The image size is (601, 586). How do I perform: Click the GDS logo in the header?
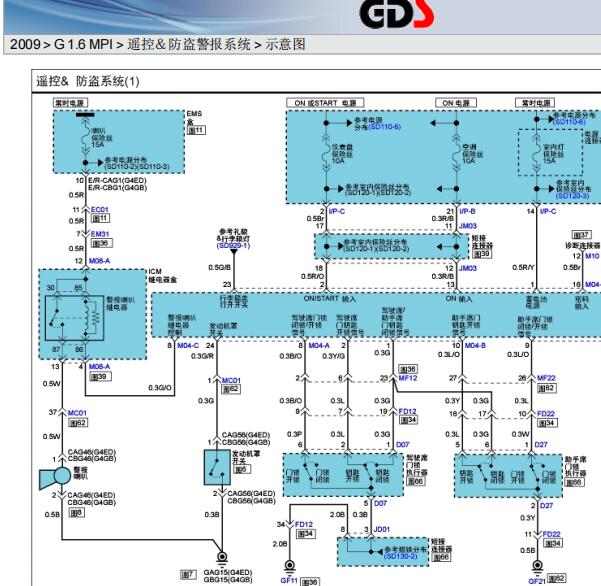(396, 15)
